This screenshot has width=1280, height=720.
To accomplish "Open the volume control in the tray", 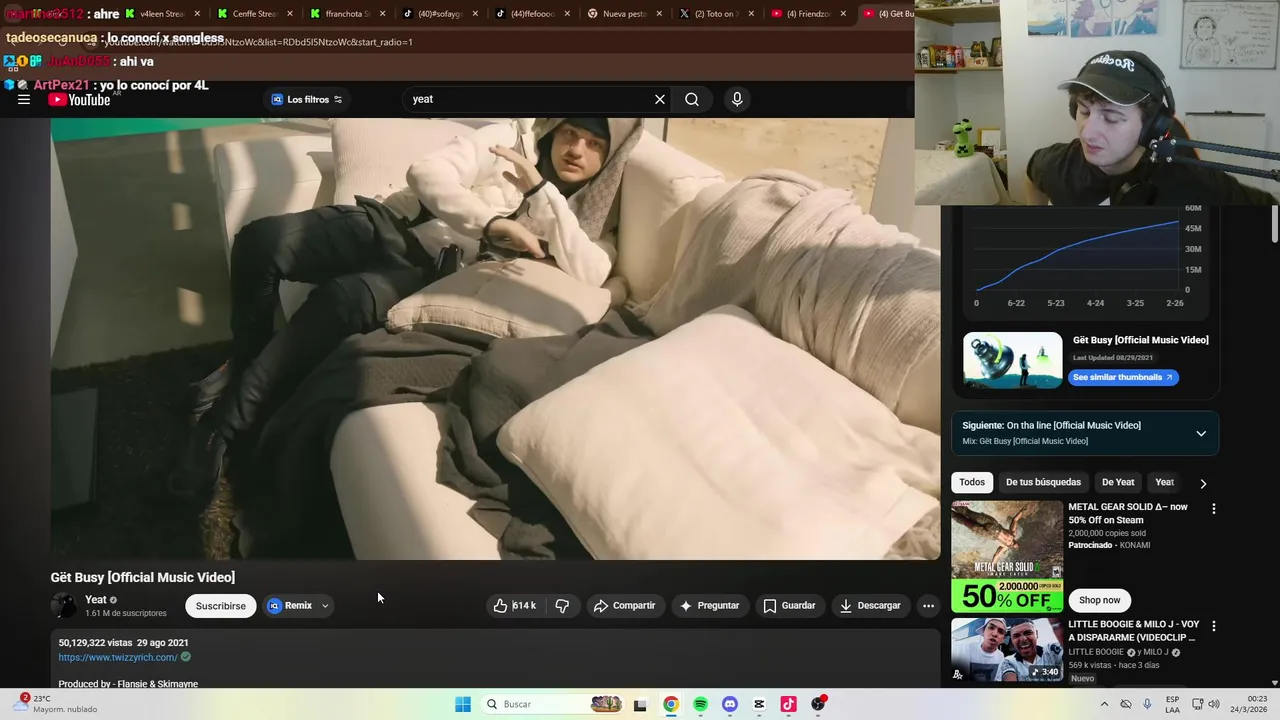I will (x=1214, y=704).
